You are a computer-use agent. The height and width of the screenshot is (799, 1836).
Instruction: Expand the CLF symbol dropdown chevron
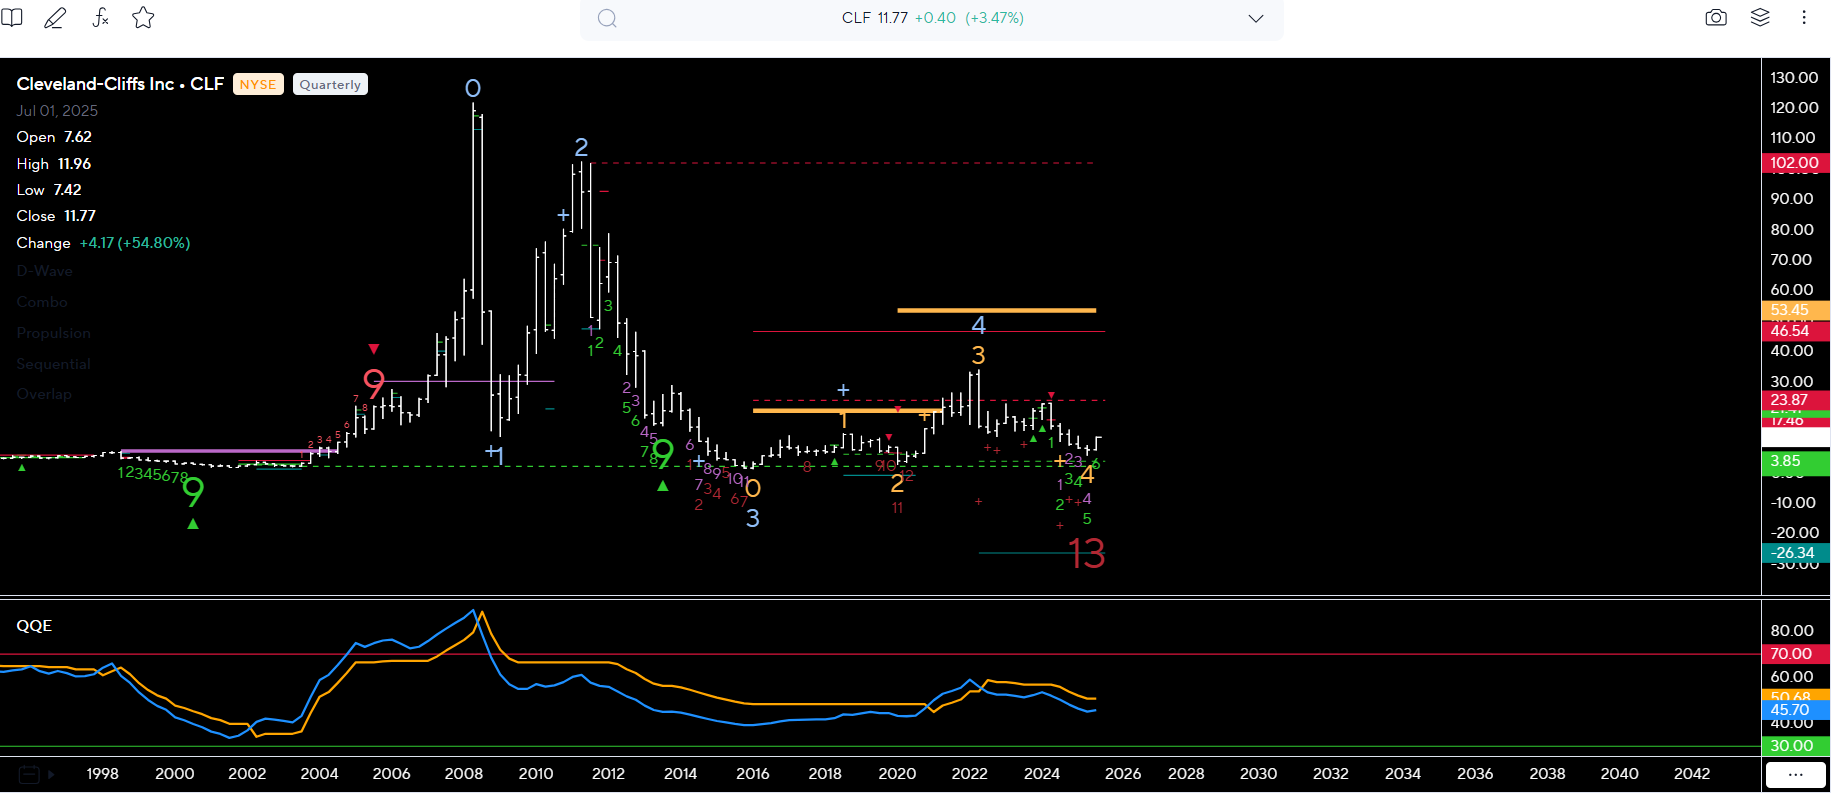pos(1256,18)
